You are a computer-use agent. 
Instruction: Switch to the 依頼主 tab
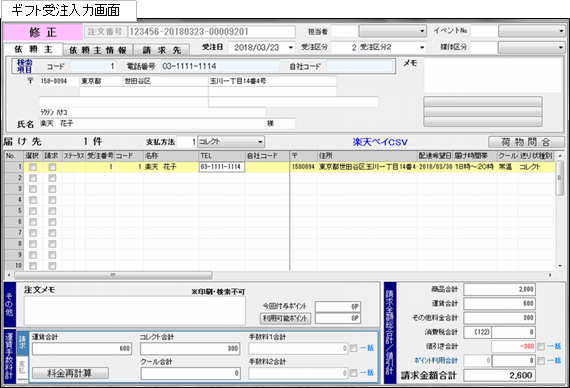(33, 49)
